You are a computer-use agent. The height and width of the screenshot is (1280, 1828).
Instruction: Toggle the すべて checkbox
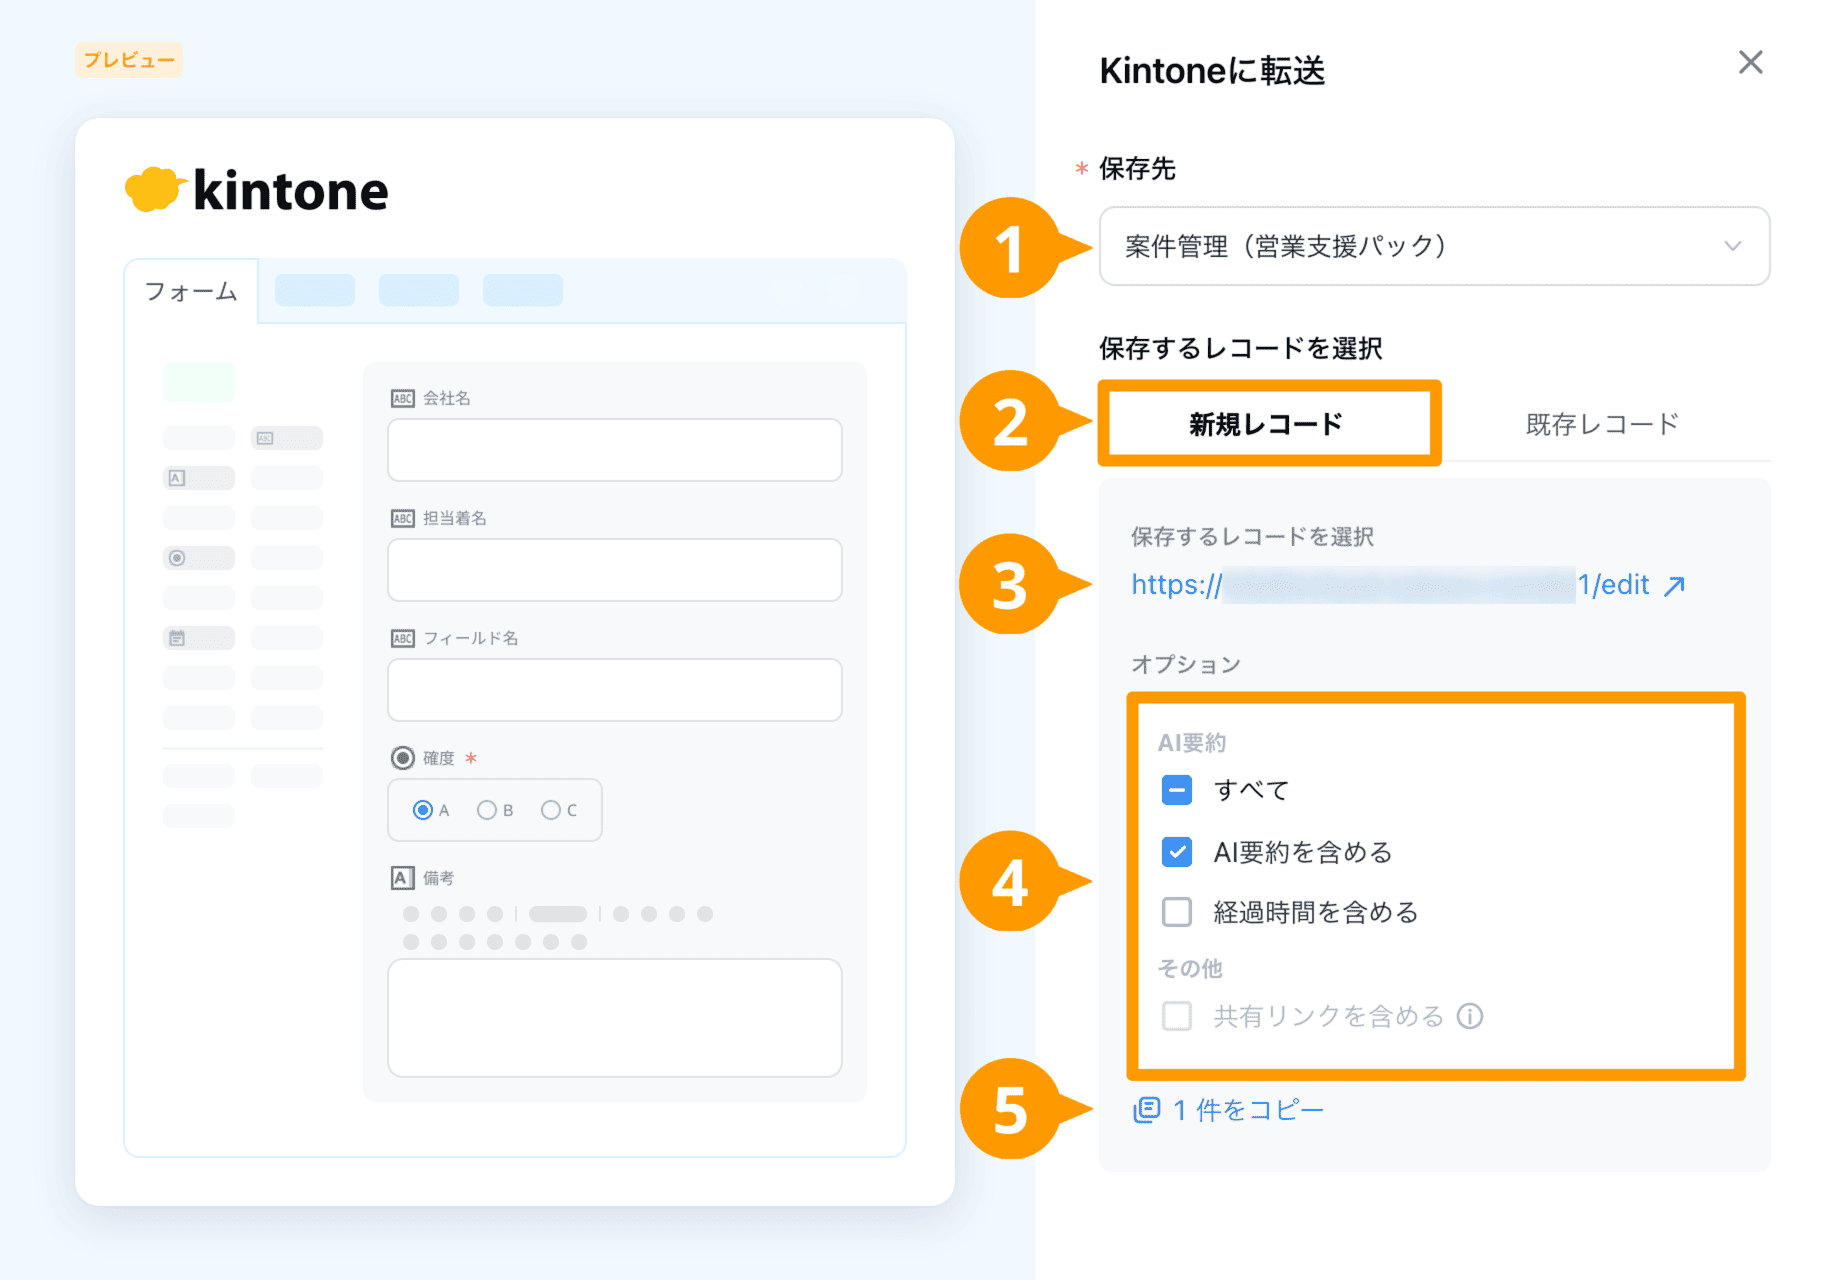[x=1177, y=790]
